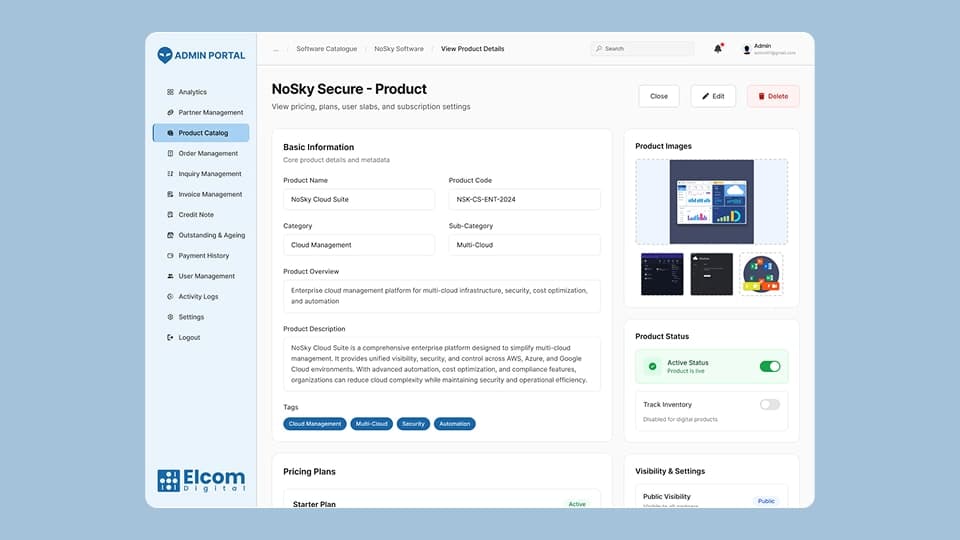Turn off the Active Status toggle
Viewport: 960px width, 540px height.
click(769, 366)
